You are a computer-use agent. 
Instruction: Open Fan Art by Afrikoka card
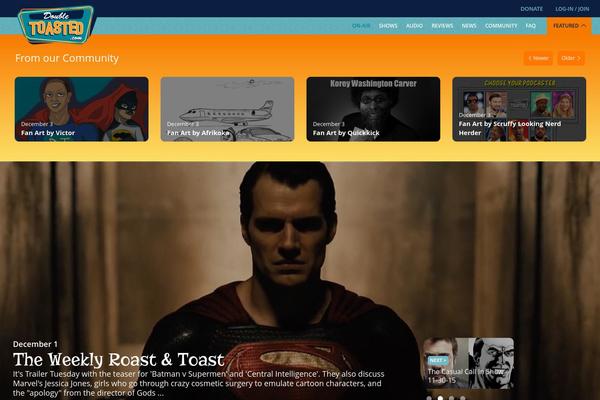227,109
